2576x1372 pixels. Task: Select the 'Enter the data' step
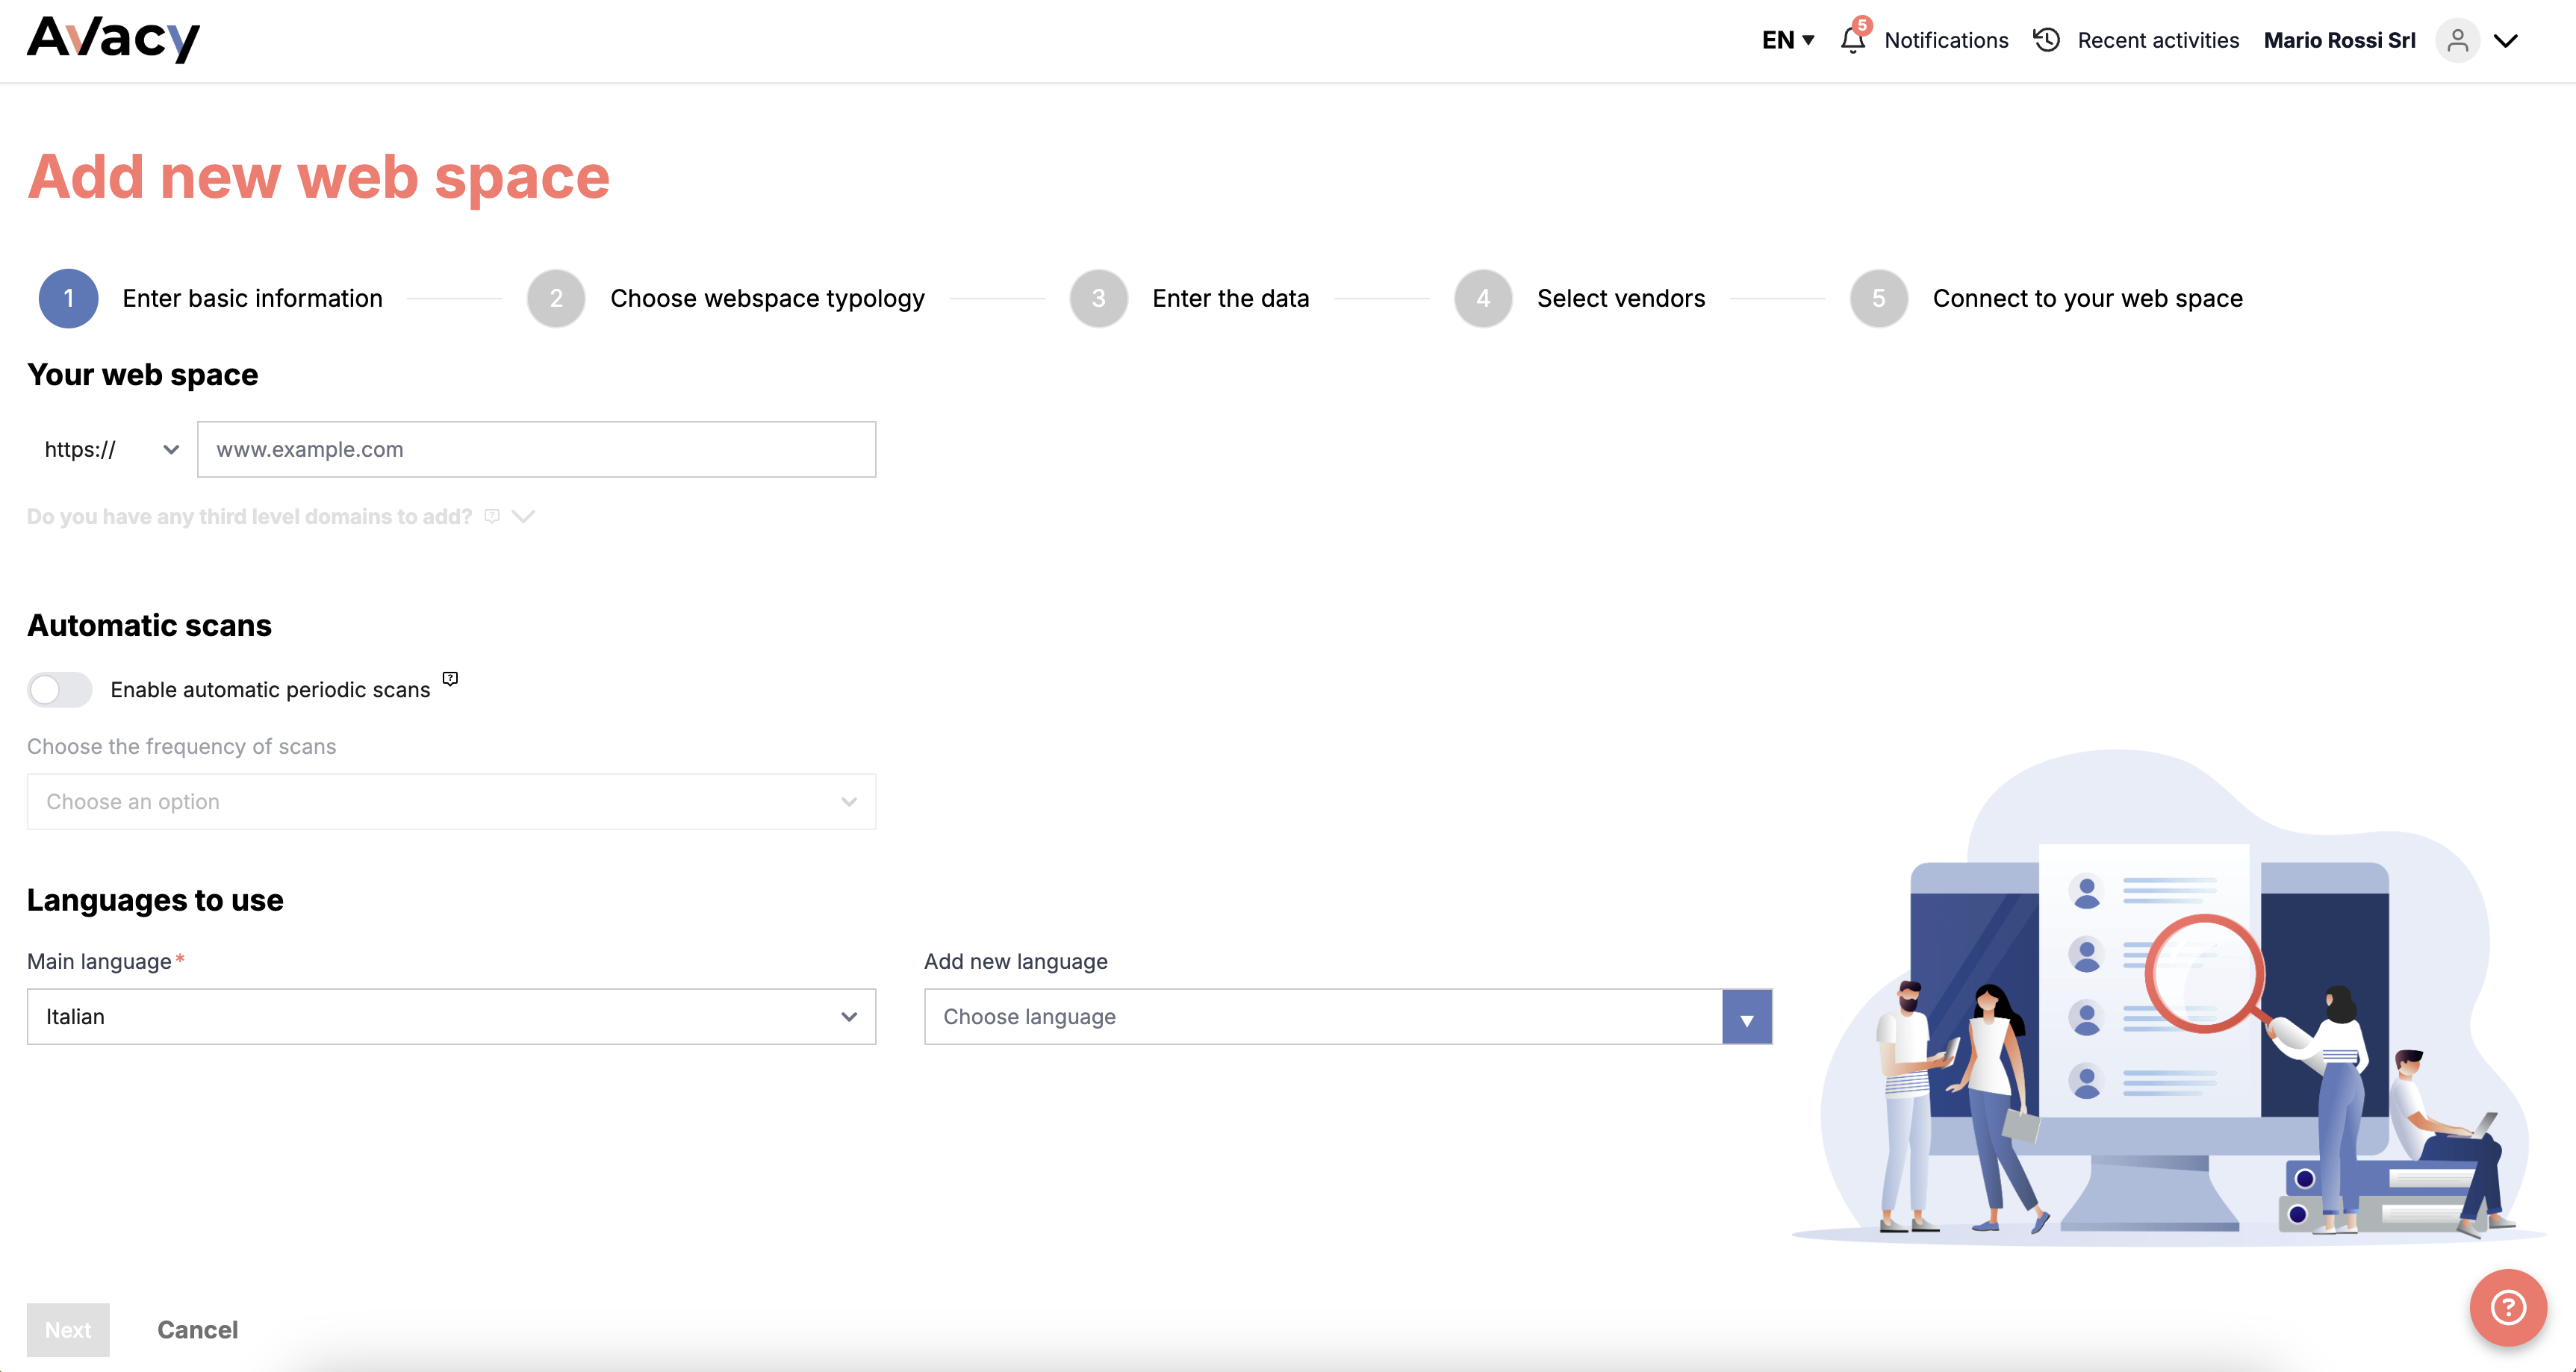(1230, 298)
